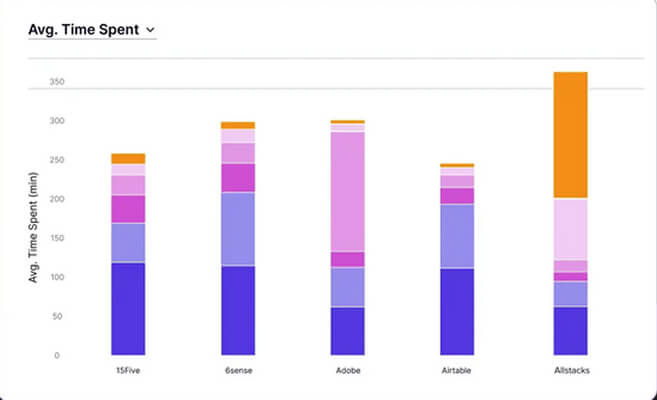Click the 50 y-axis tick value
The image size is (657, 400).
coord(57,316)
